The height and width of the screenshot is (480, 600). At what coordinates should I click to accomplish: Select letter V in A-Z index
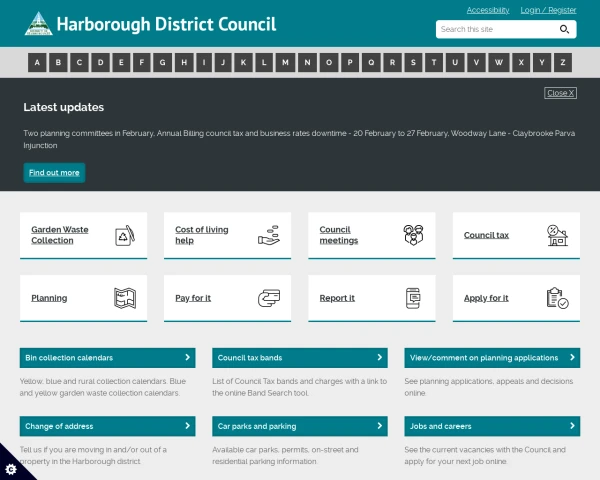[476, 62]
